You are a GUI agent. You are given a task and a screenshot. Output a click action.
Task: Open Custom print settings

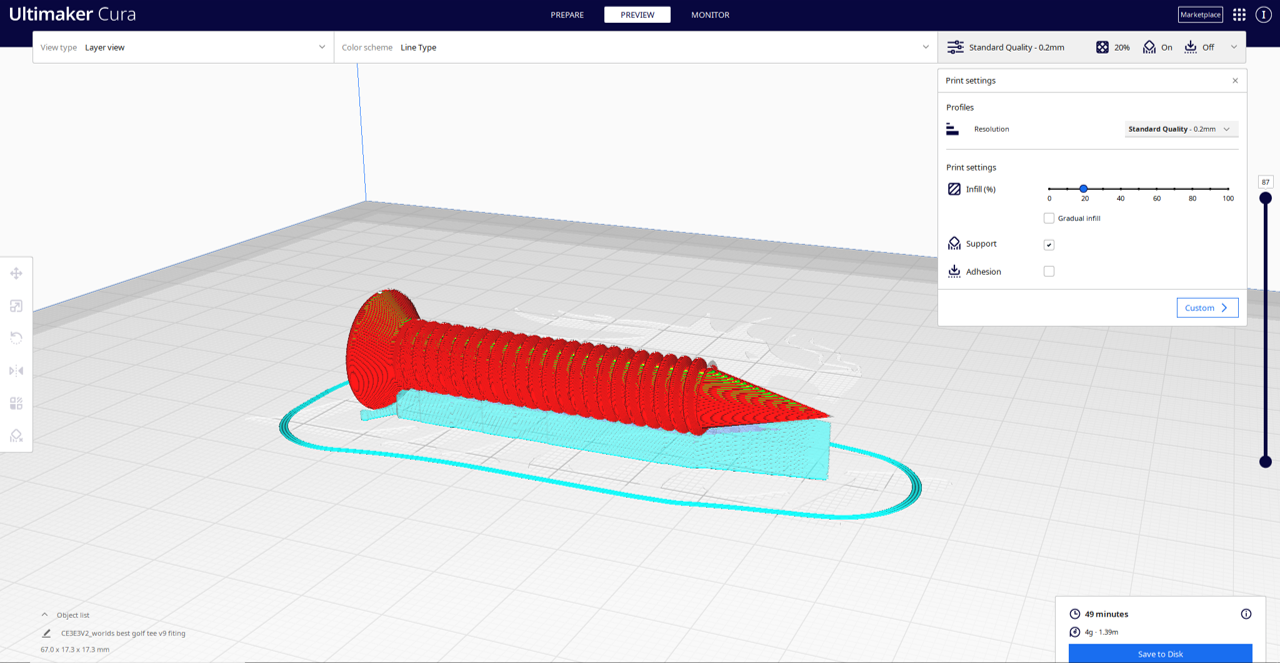tap(1207, 307)
